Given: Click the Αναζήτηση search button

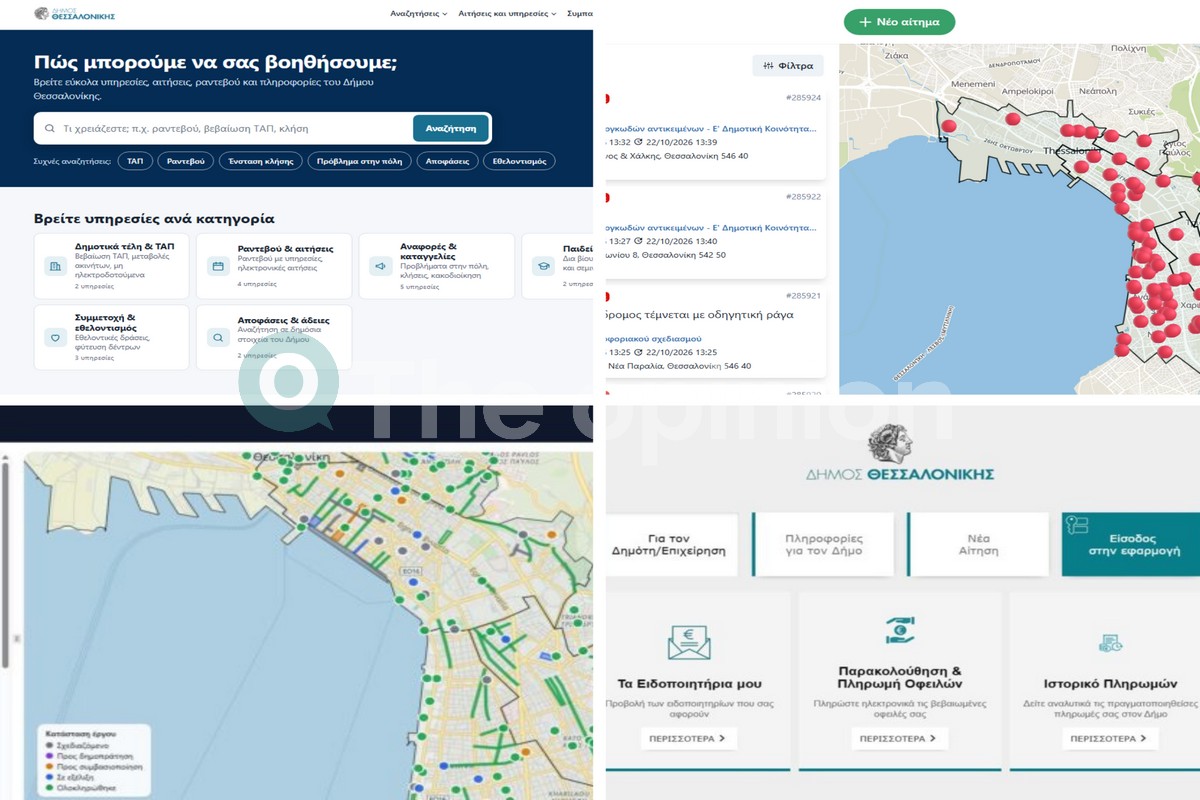Looking at the screenshot, I should click(451, 128).
